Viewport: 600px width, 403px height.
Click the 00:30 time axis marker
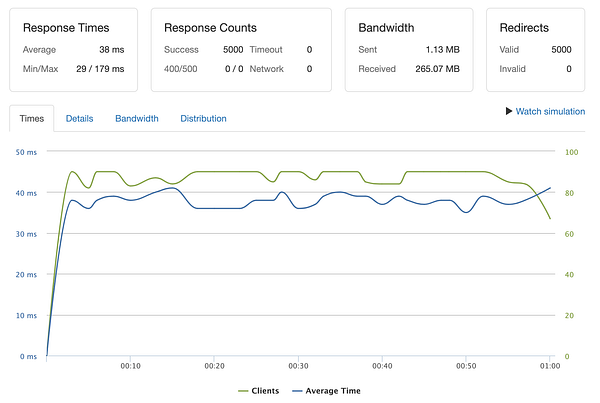297,366
